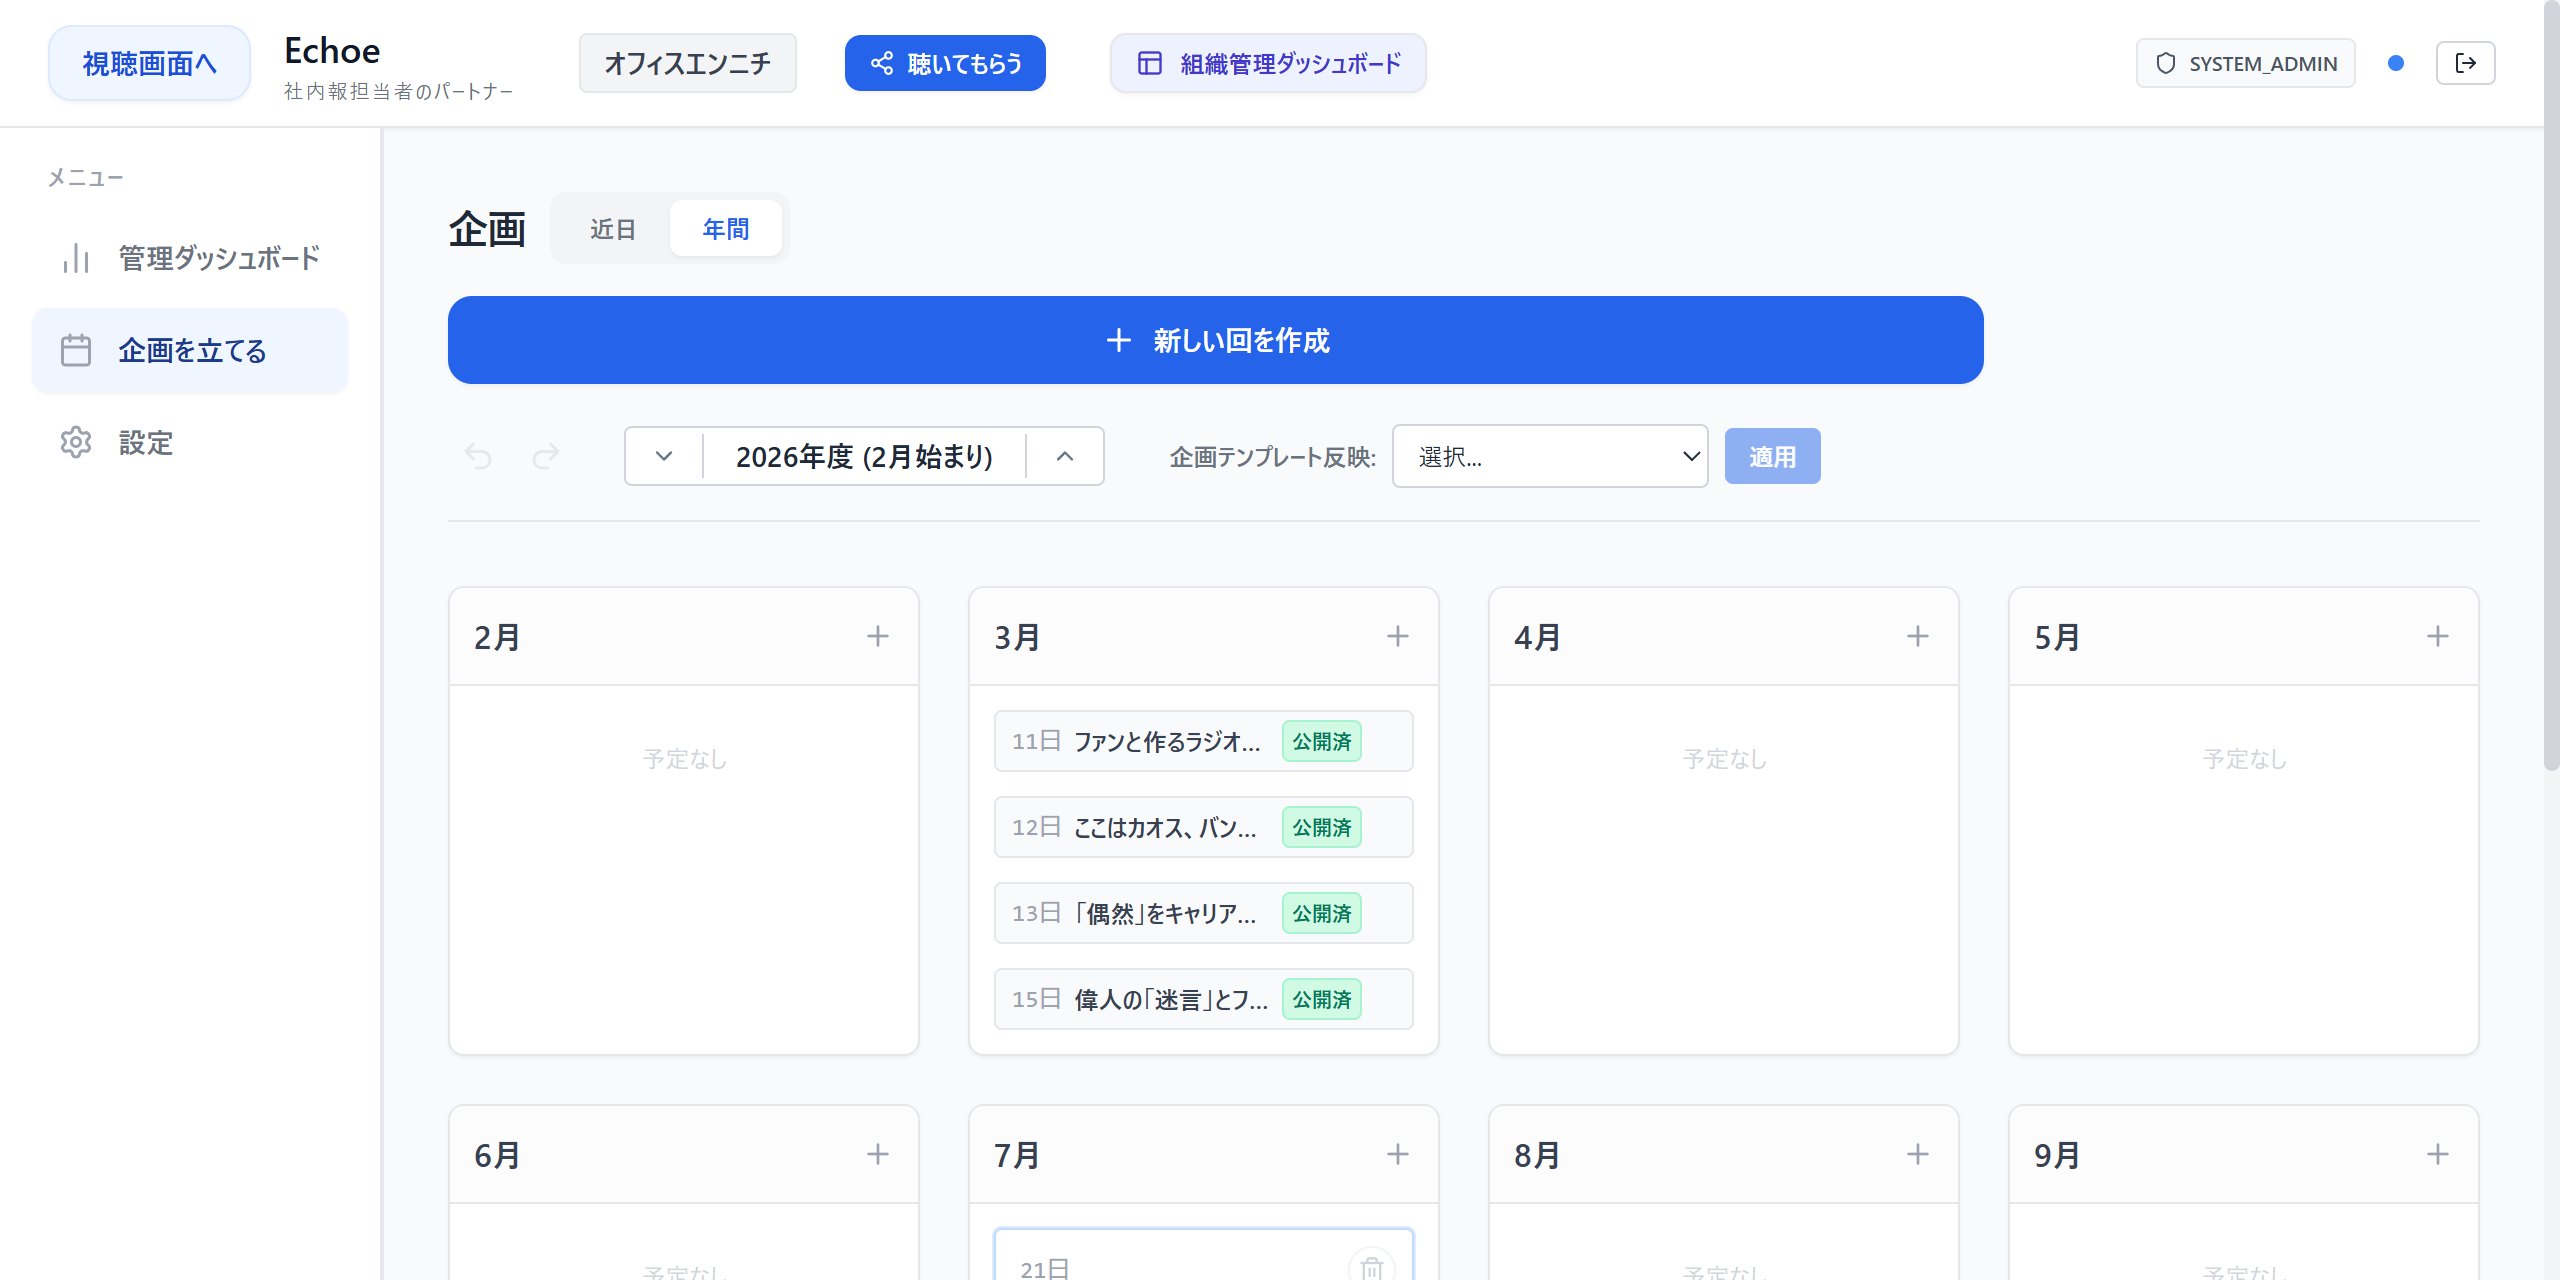Click the calendar icon beside 企画を立てる
Viewport: 2560px width, 1280px height.
tap(76, 350)
